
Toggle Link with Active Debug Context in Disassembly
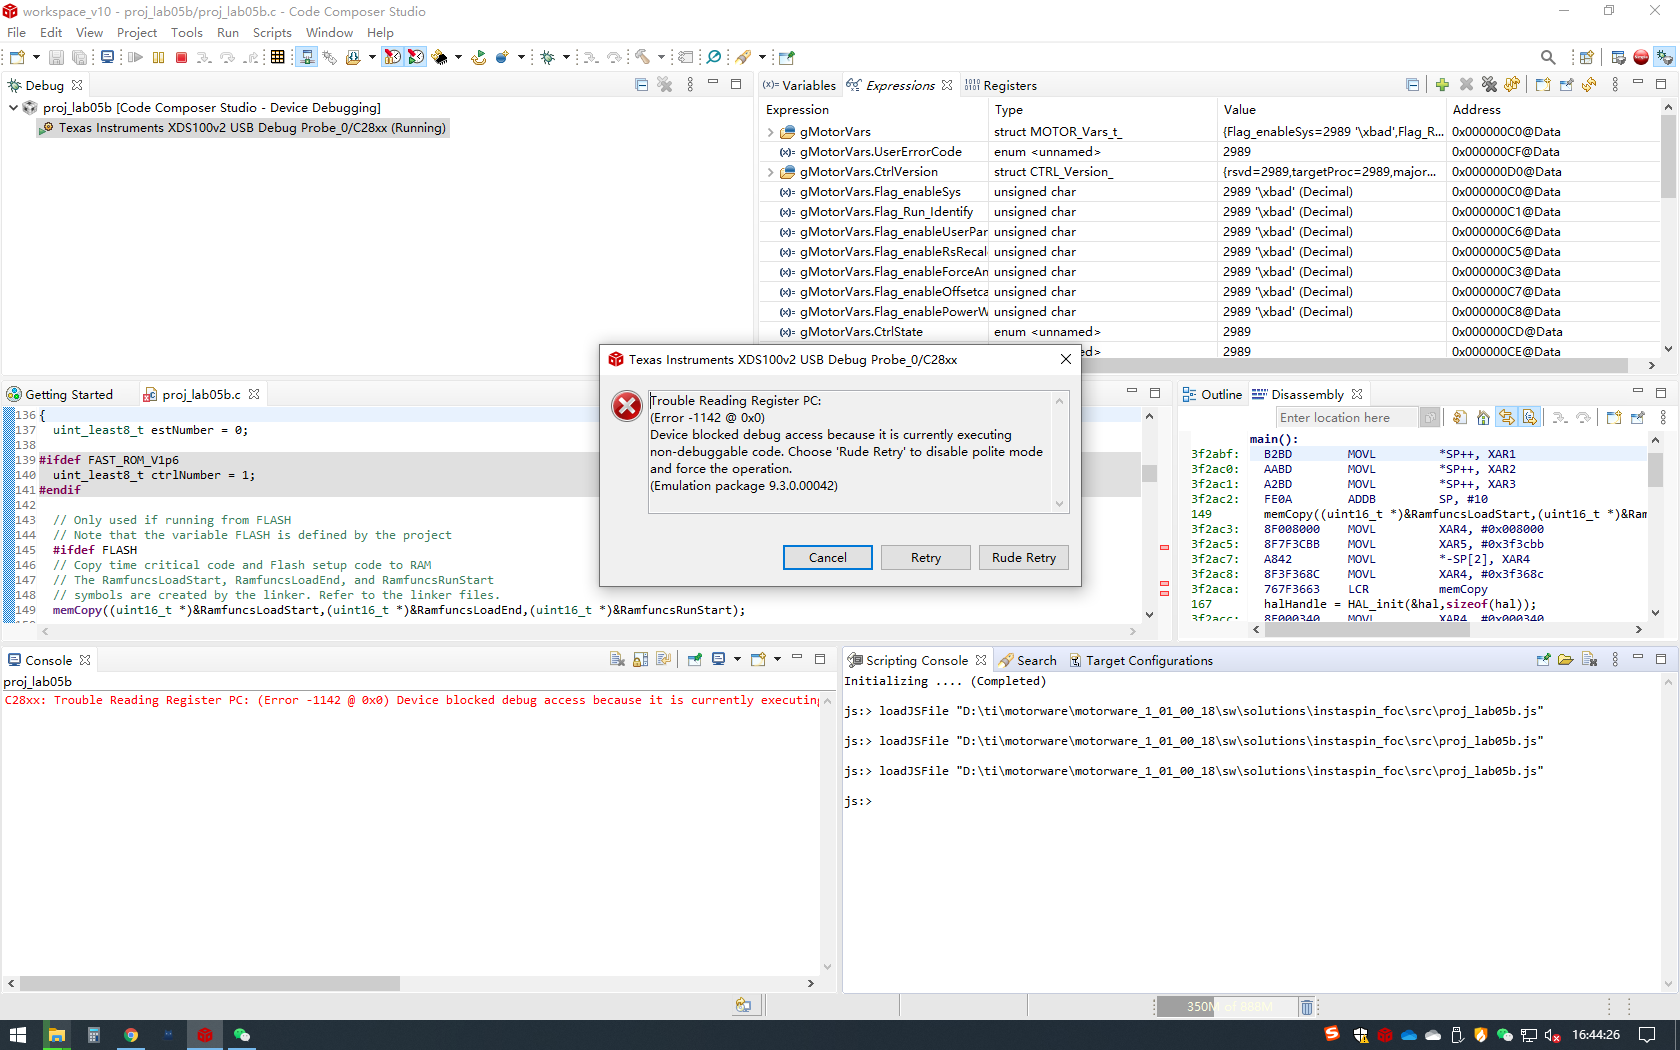[x=1506, y=418]
